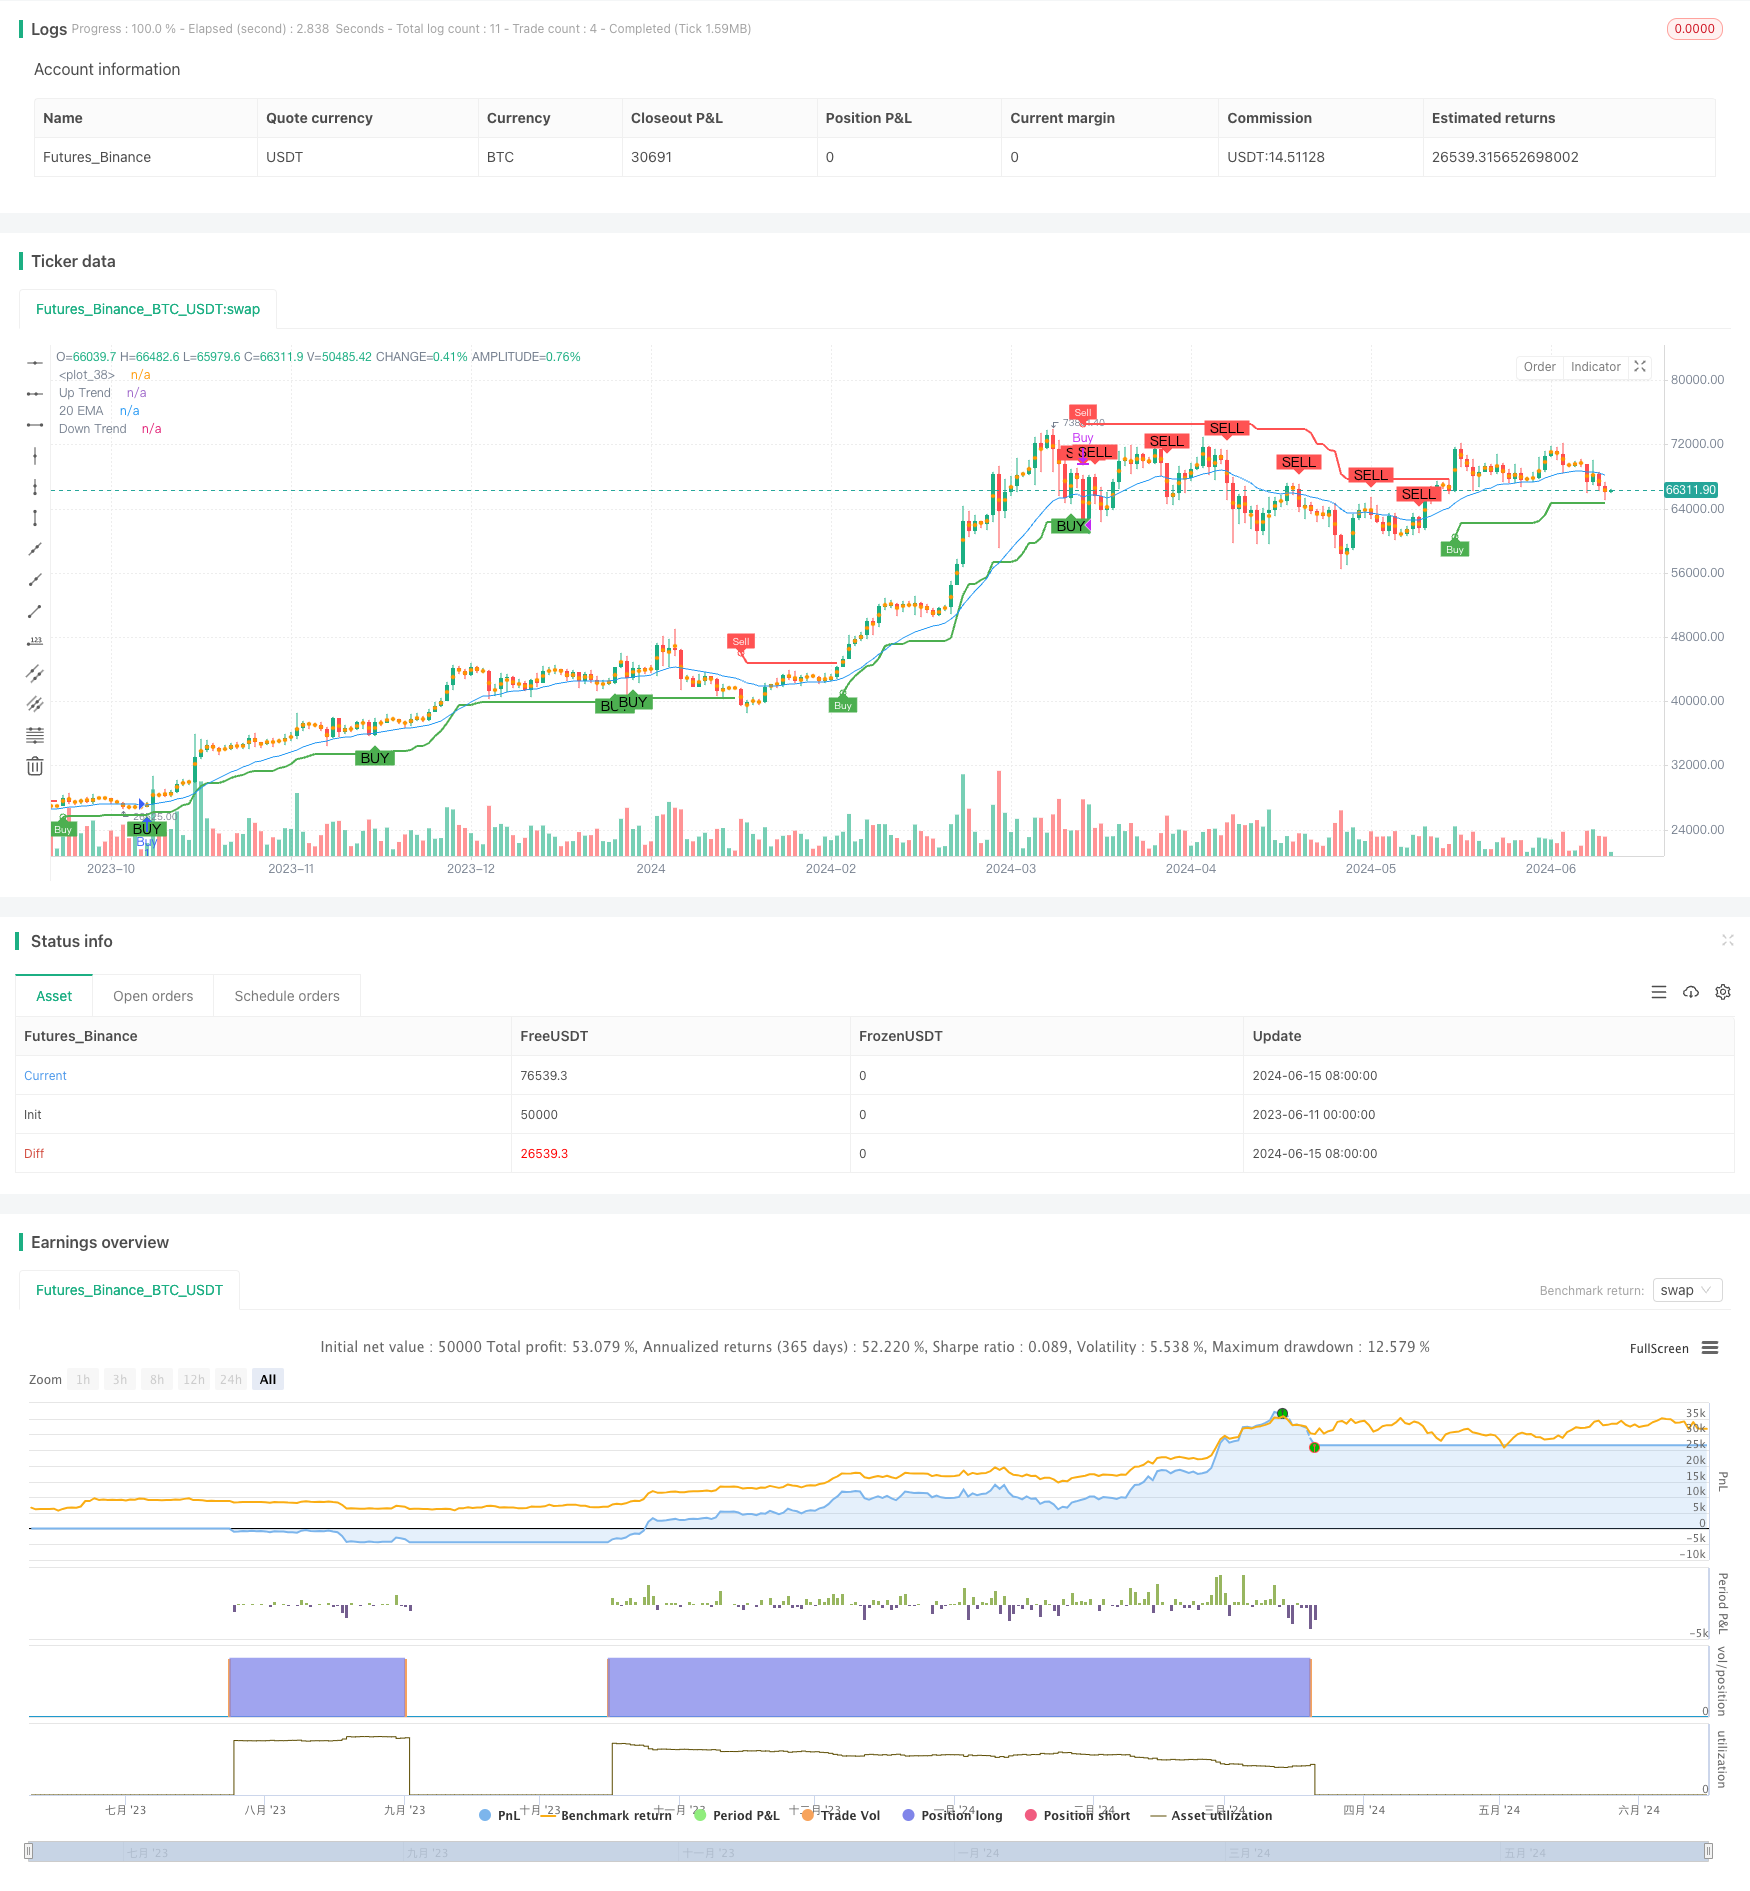This screenshot has width=1750, height=1891.
Task: Select the vertical ray line drawing tool
Action: pos(35,487)
